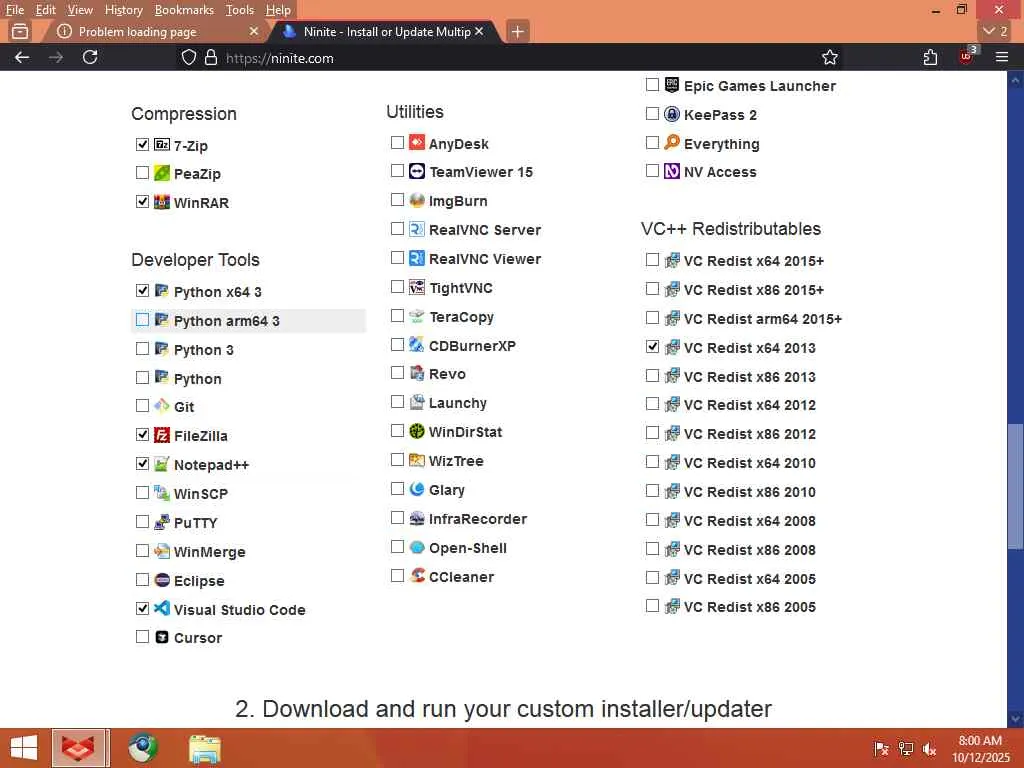This screenshot has width=1024, height=768.
Task: Click the Epic Games Launcher icon
Action: (x=671, y=85)
